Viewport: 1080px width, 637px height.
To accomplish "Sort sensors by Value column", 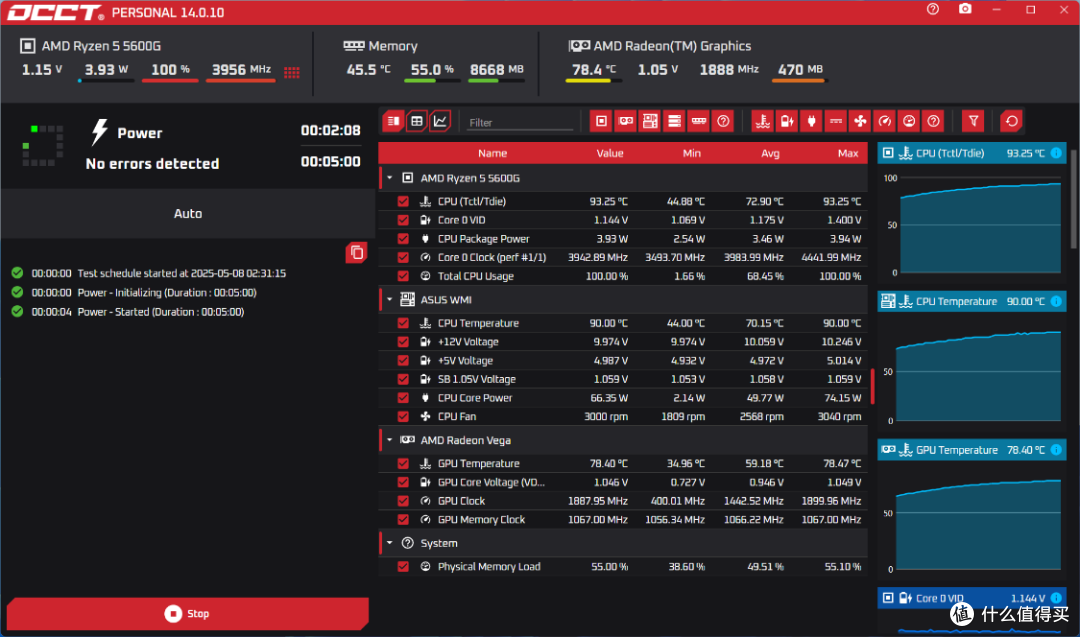I will click(610, 153).
